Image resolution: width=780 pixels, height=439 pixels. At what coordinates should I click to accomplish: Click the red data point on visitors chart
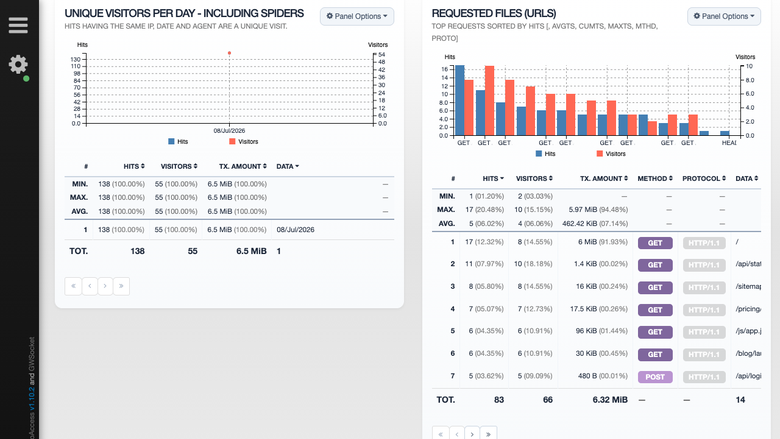point(229,53)
